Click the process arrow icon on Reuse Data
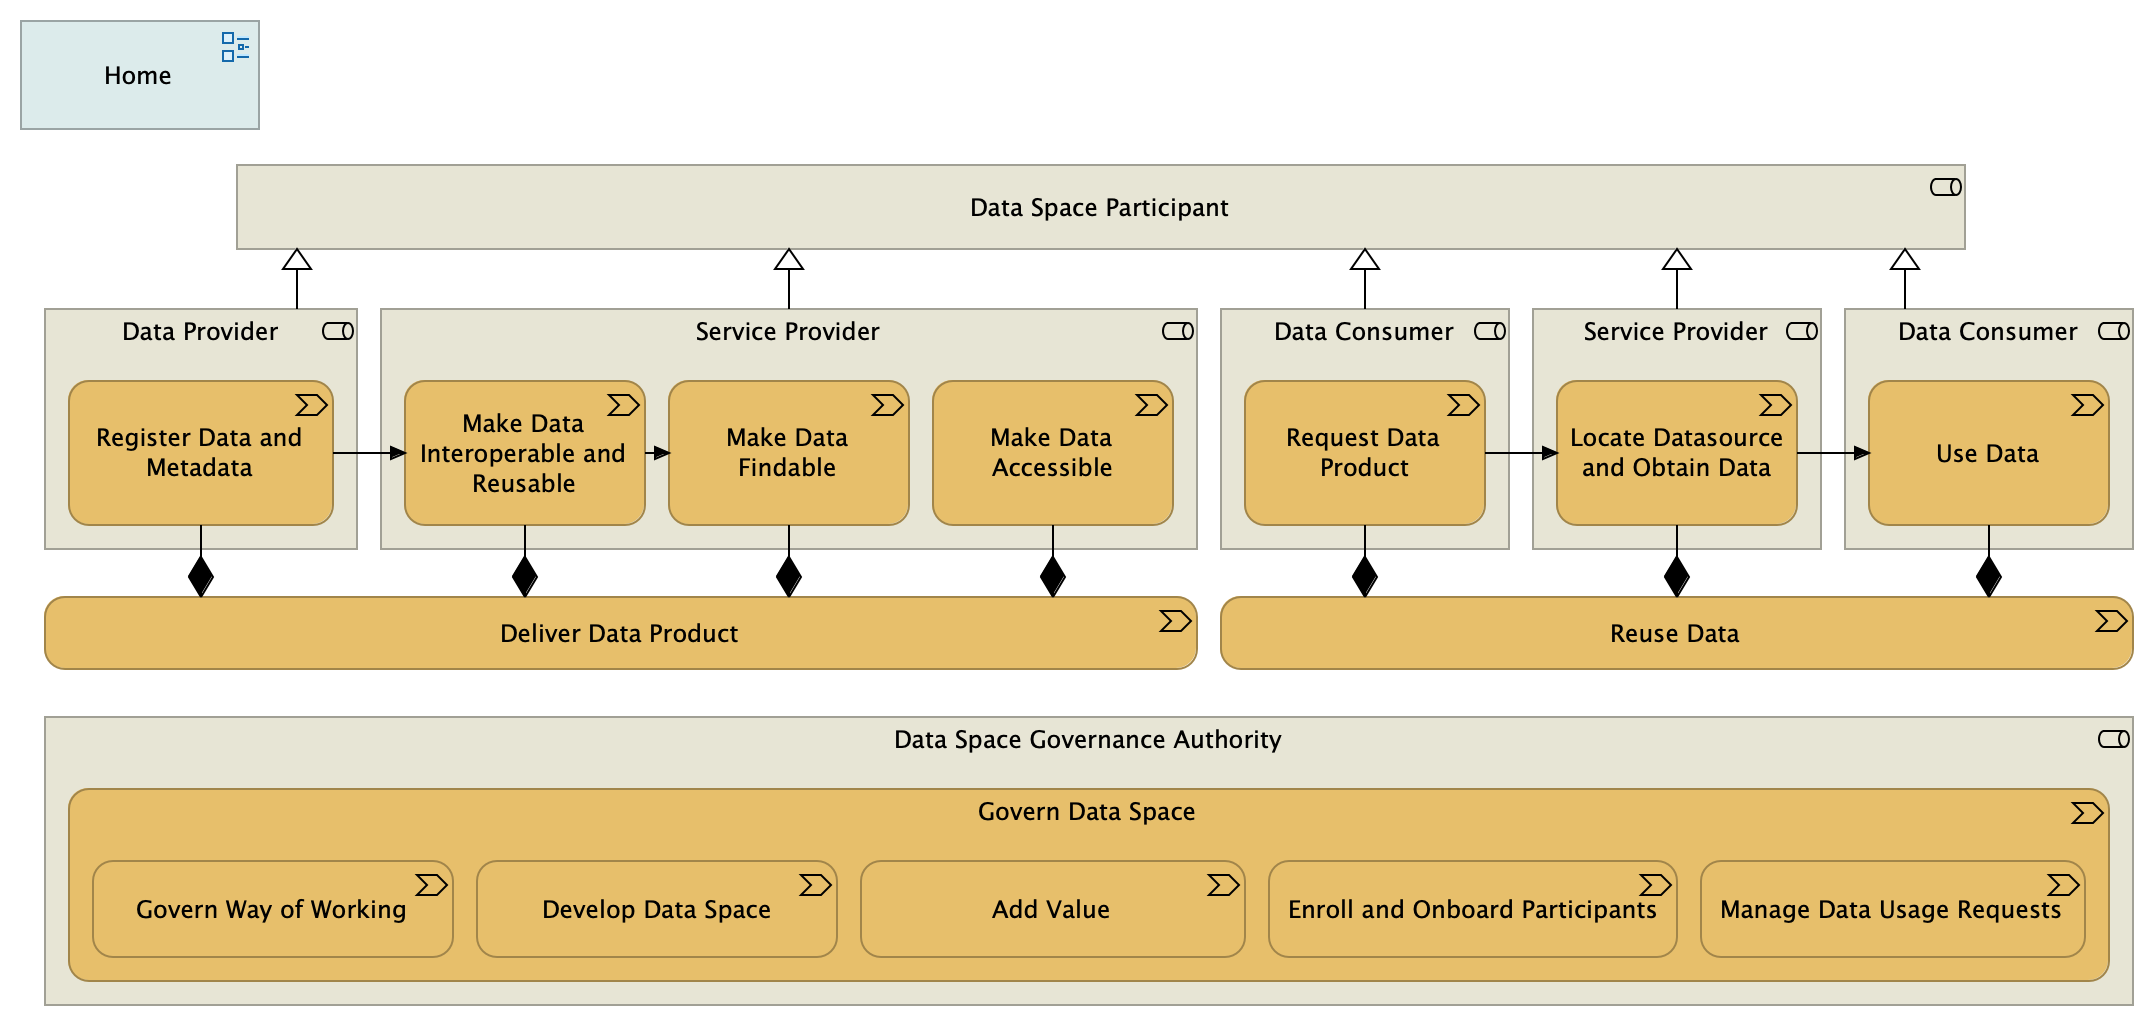The height and width of the screenshot is (1026, 2154). click(x=2110, y=622)
